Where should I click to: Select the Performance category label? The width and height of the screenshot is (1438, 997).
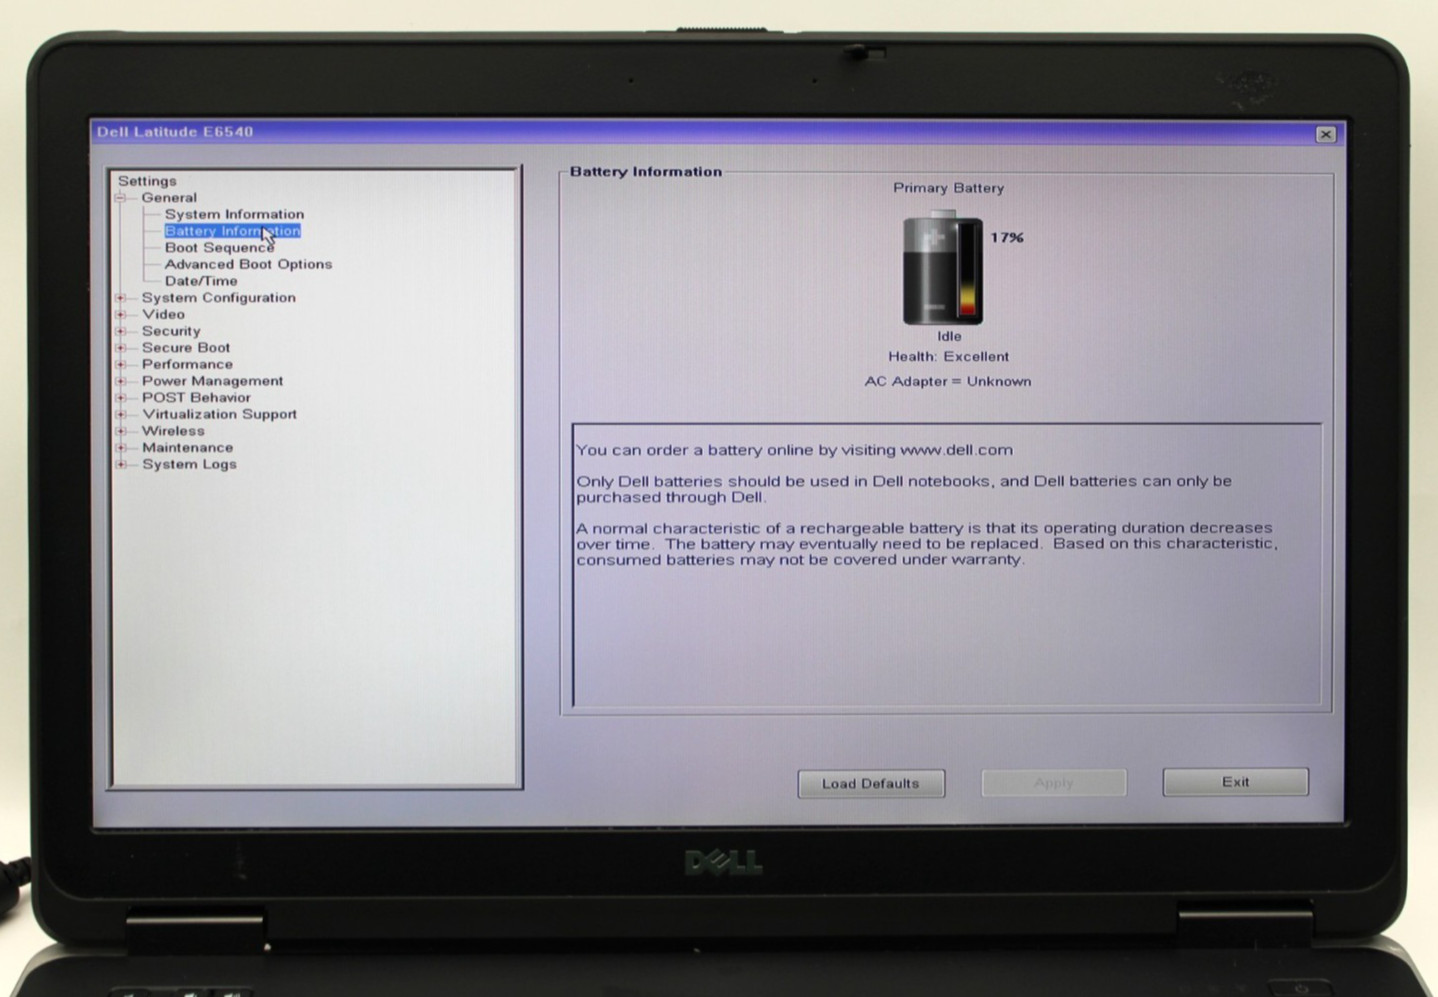click(187, 364)
